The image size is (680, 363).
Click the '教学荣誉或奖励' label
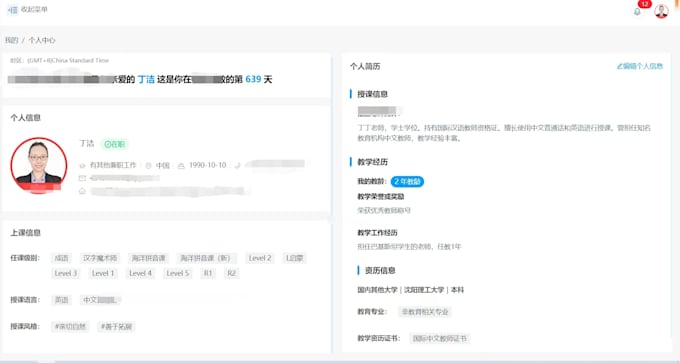[381, 196]
